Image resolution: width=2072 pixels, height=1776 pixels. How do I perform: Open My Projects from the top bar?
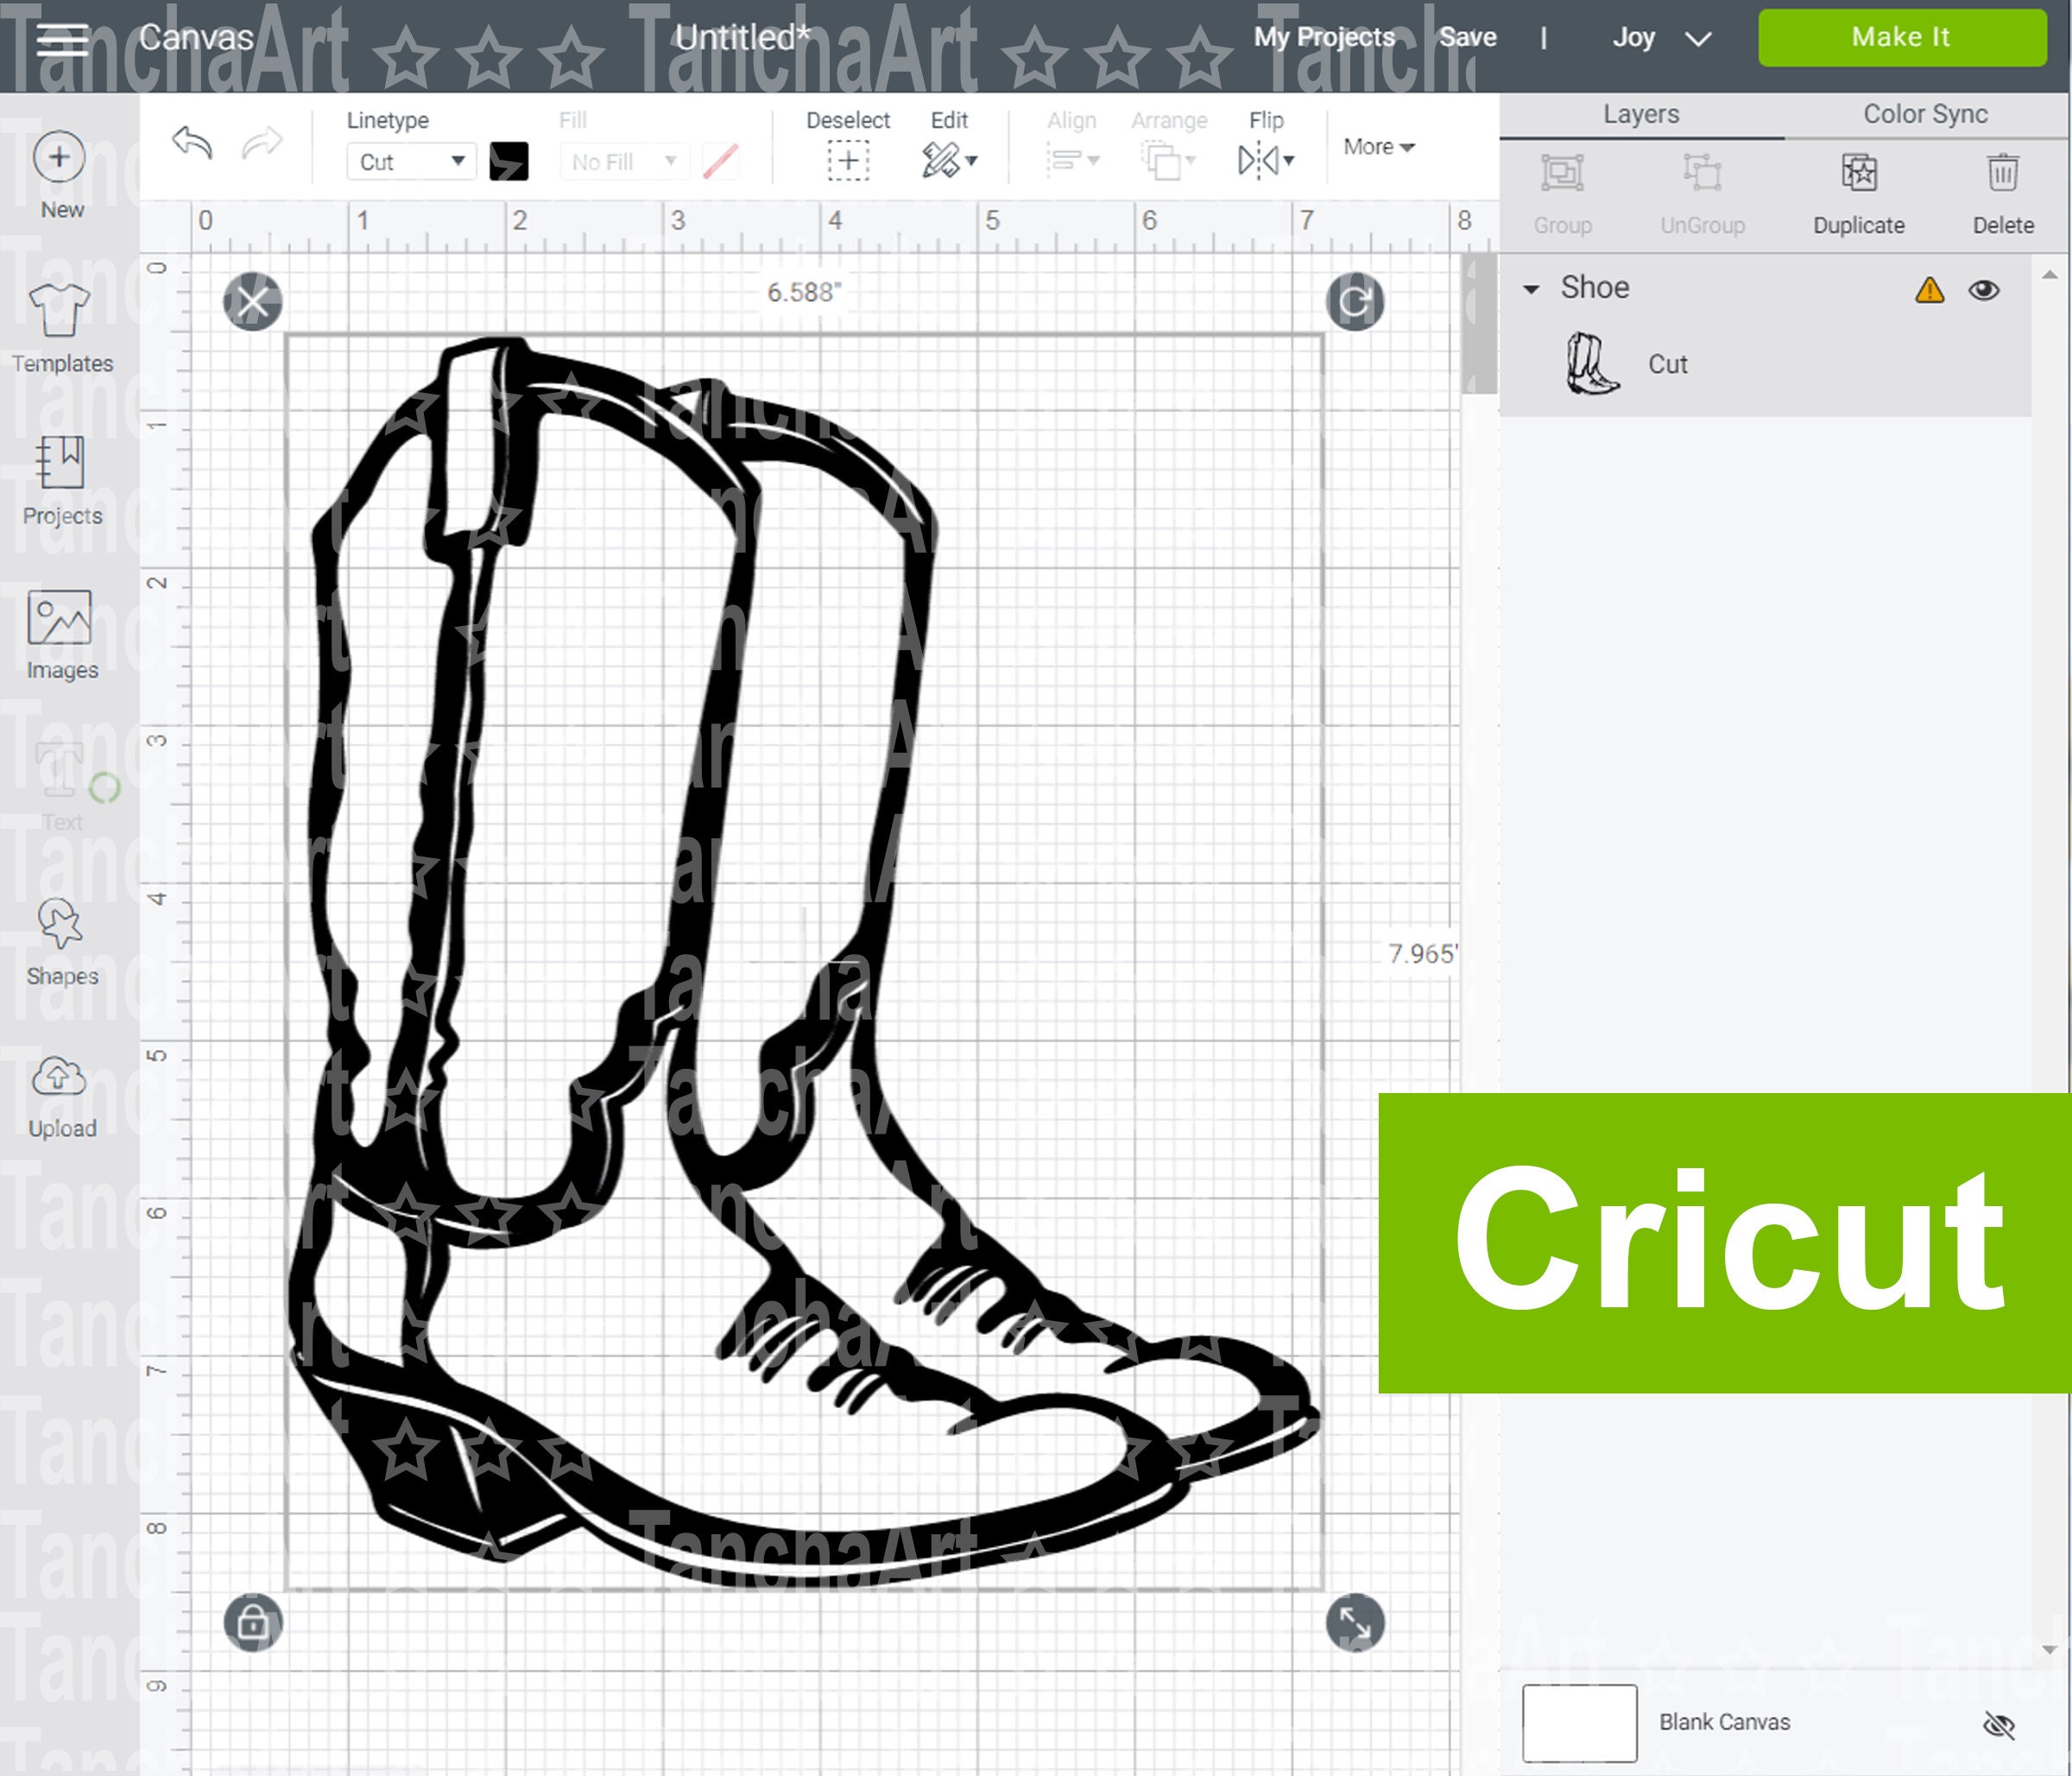1325,37
